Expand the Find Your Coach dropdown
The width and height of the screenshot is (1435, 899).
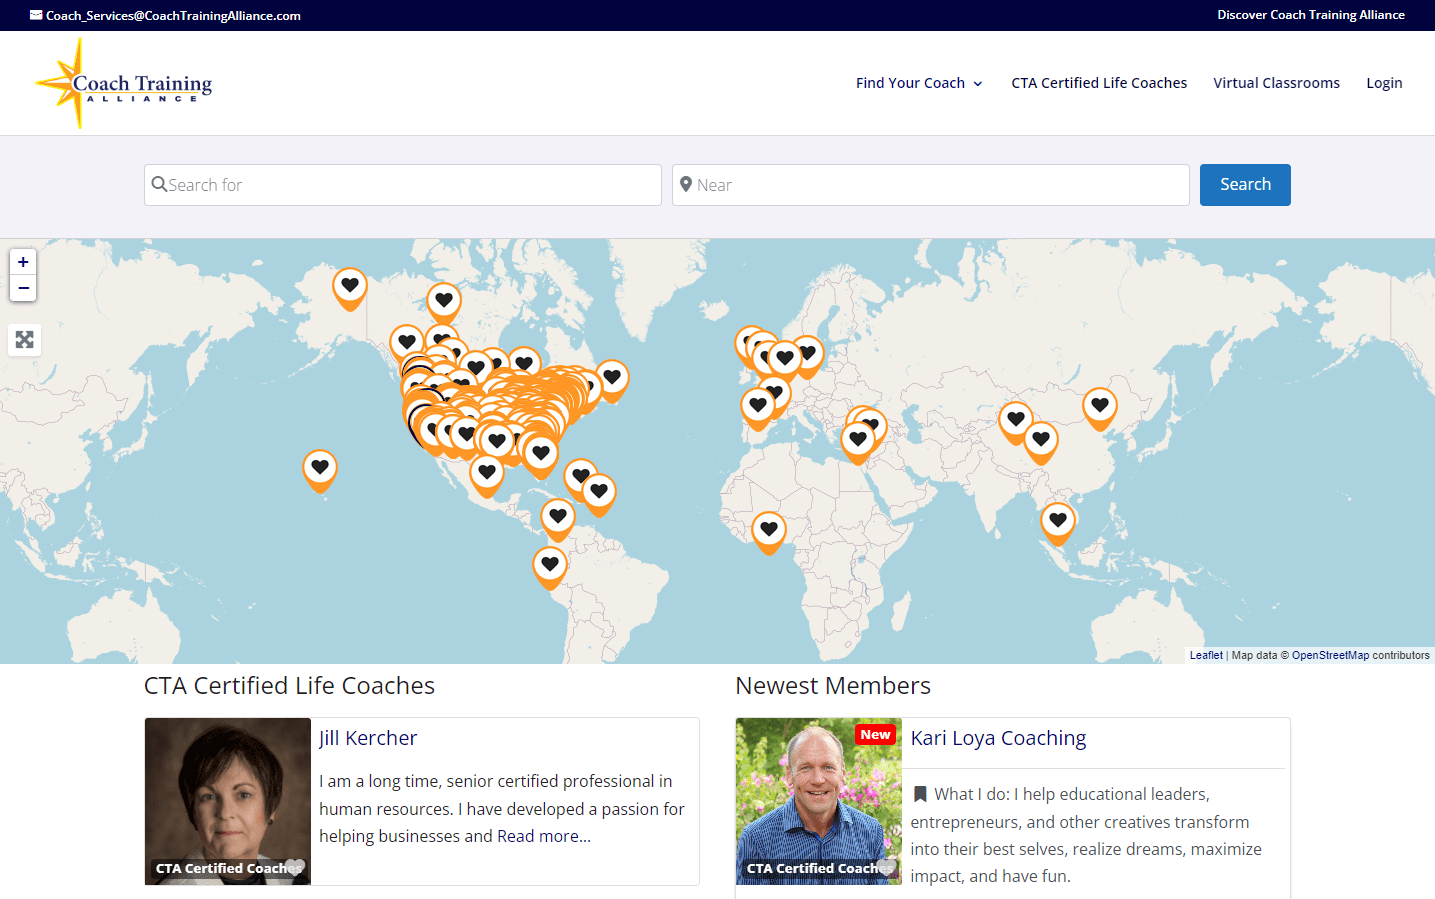(918, 83)
